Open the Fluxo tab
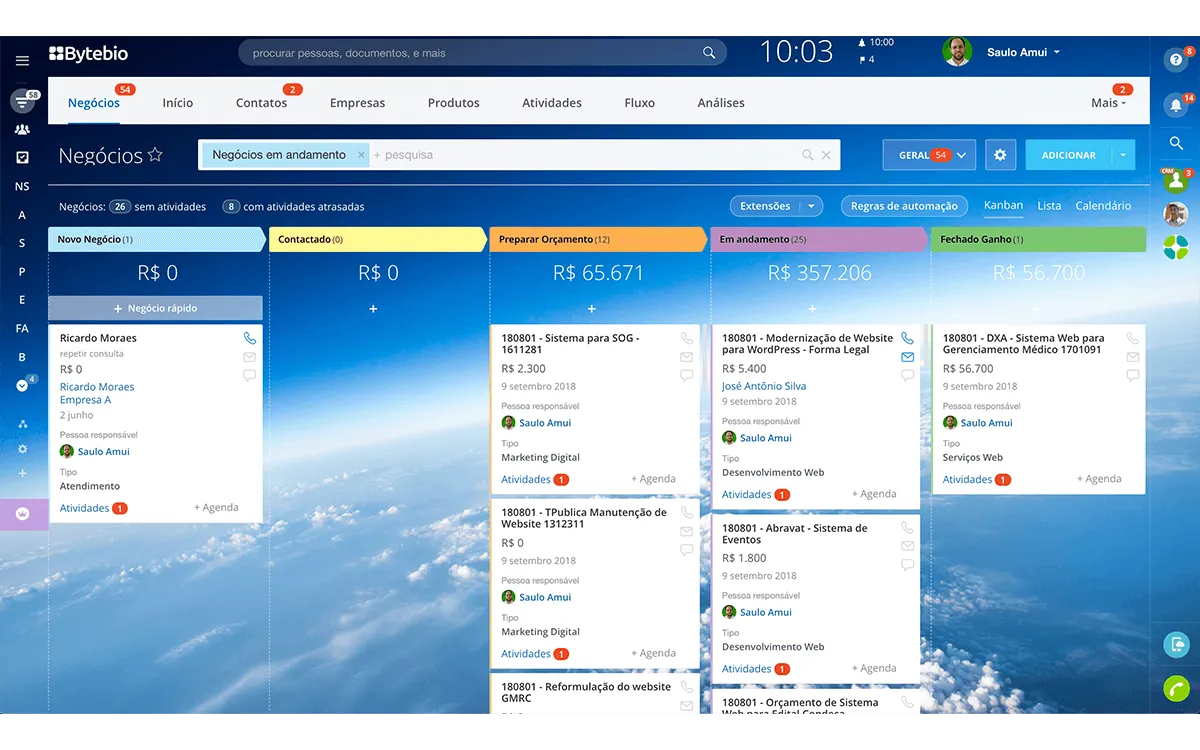This screenshot has width=1200, height=750. click(x=639, y=103)
